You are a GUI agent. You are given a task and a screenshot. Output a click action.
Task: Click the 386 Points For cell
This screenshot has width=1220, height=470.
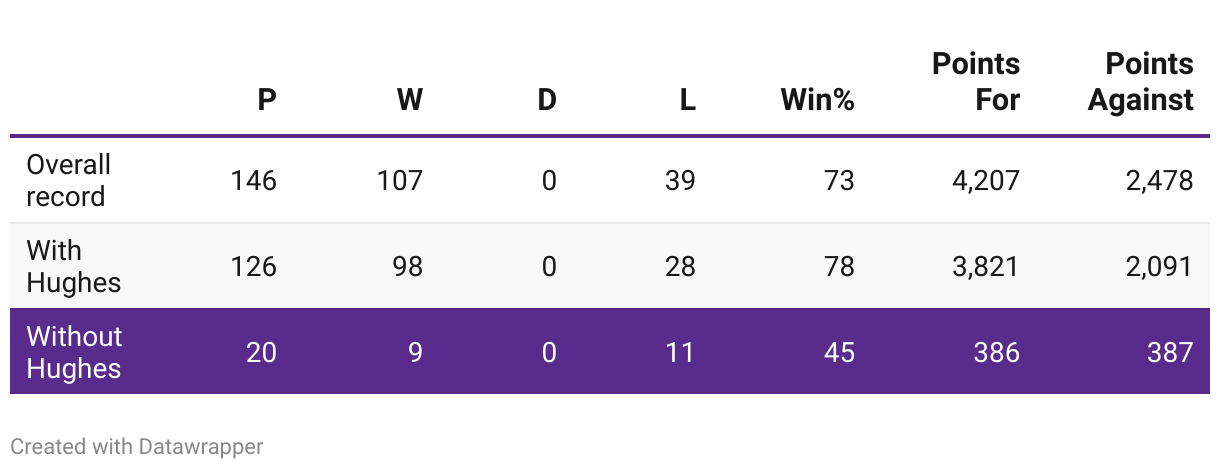(997, 353)
